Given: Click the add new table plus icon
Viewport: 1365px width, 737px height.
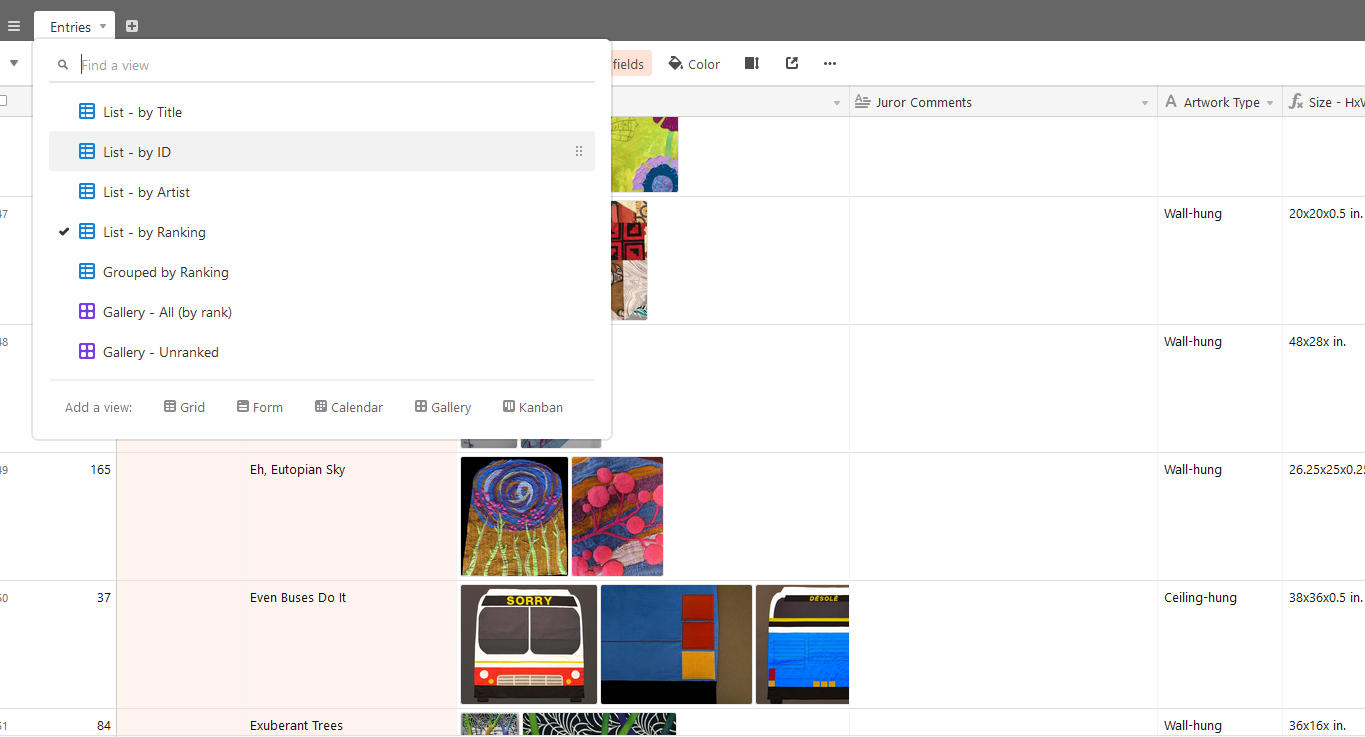Looking at the screenshot, I should point(132,26).
